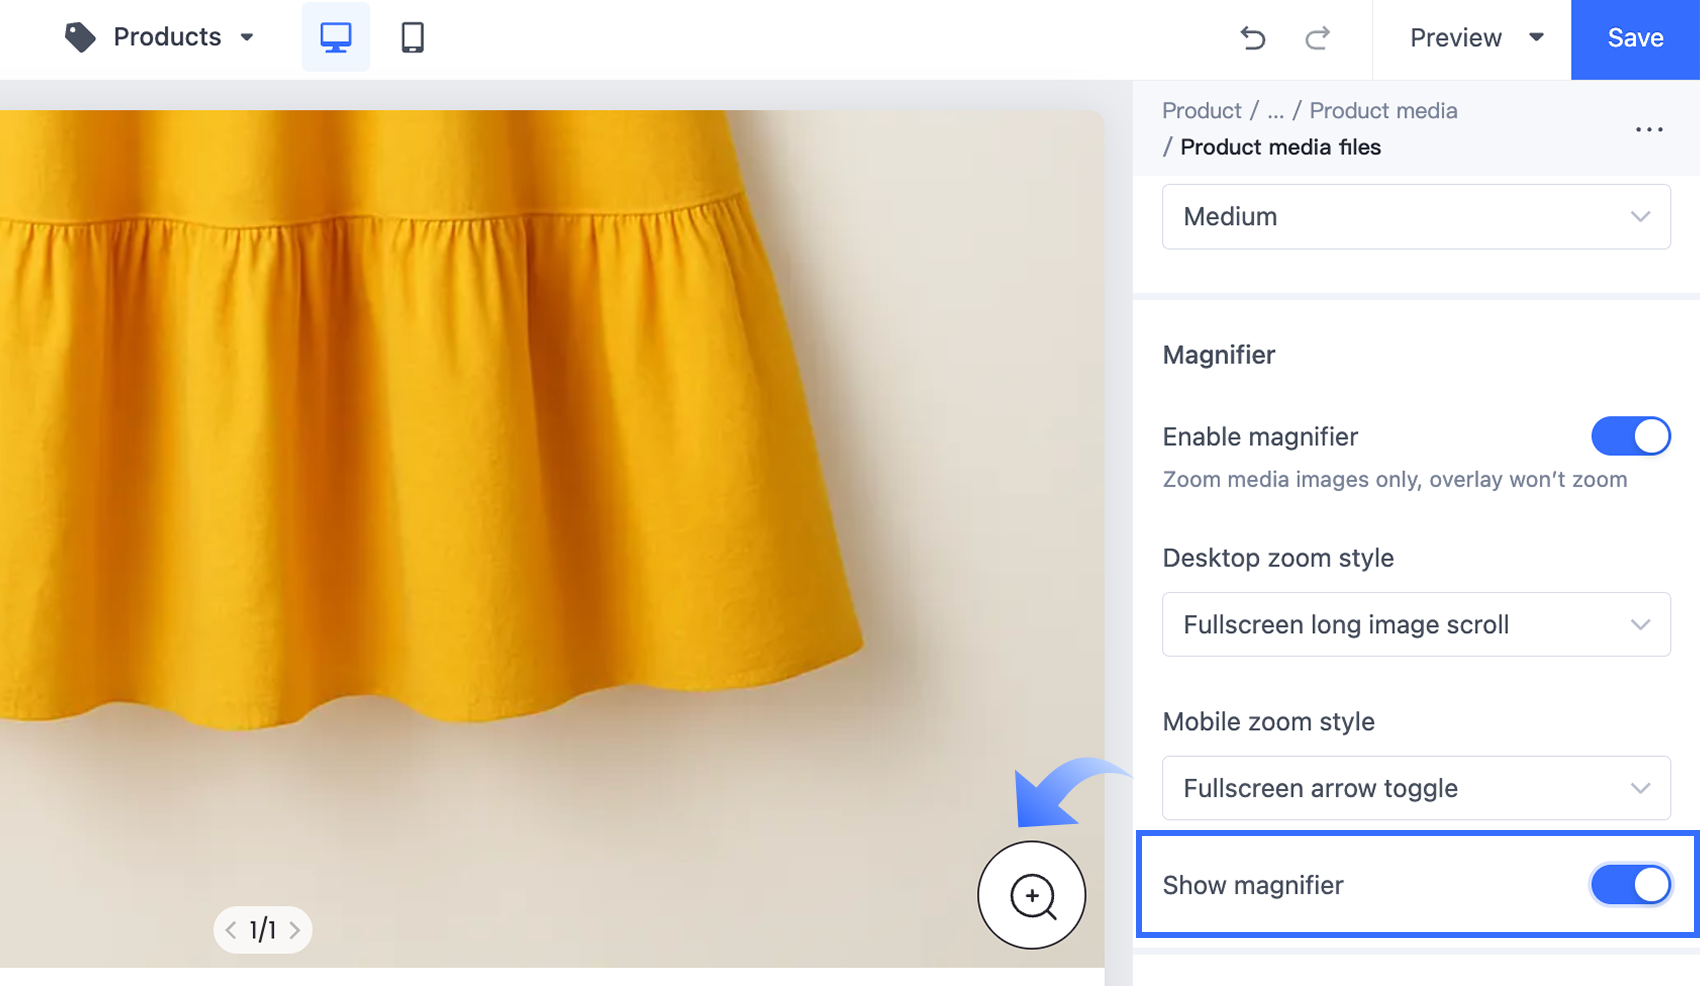This screenshot has width=1700, height=986.
Task: Click the Preview button
Action: click(x=1455, y=38)
